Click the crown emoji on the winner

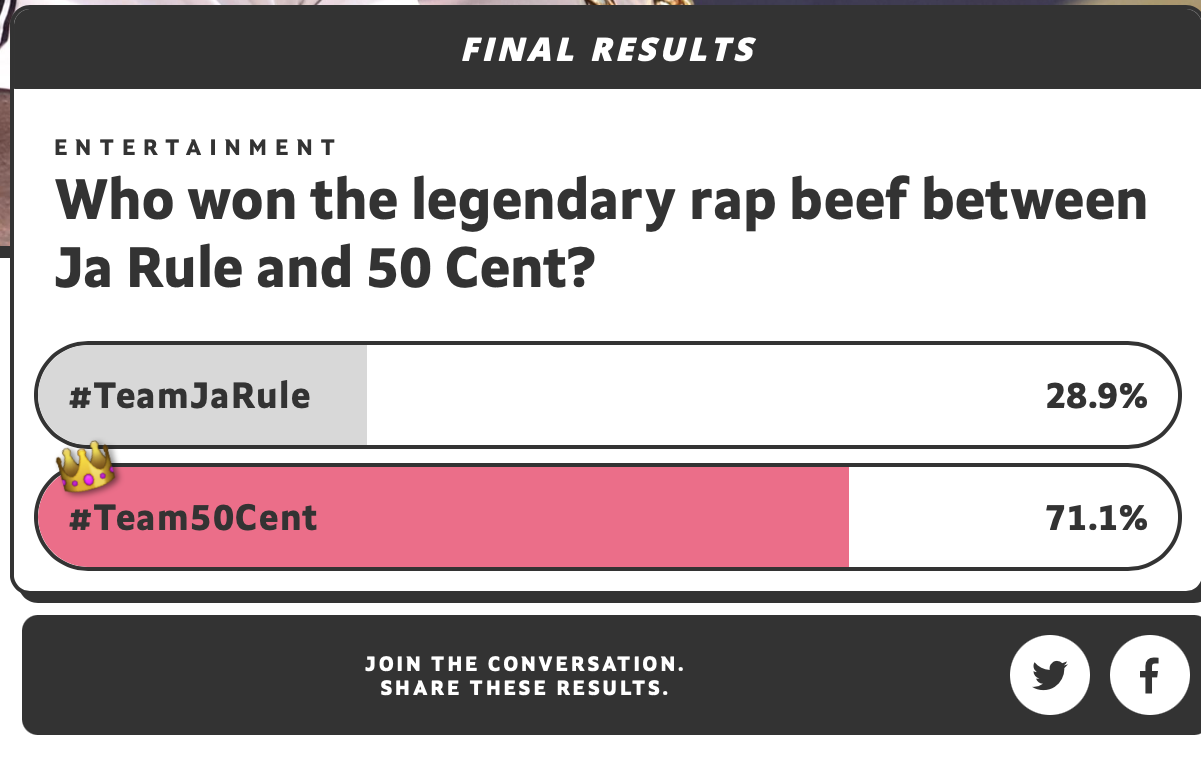tap(84, 466)
